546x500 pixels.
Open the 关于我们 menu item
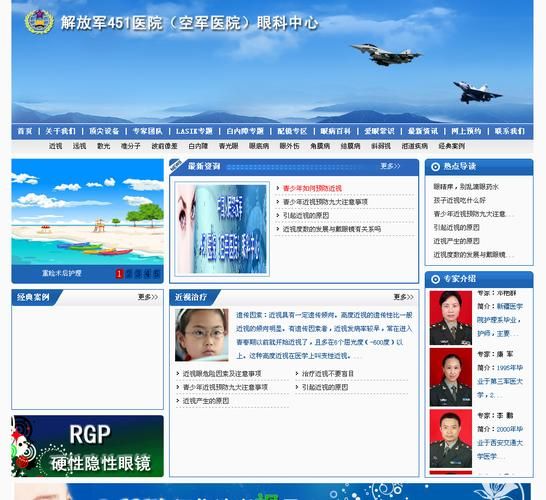[x=61, y=131]
